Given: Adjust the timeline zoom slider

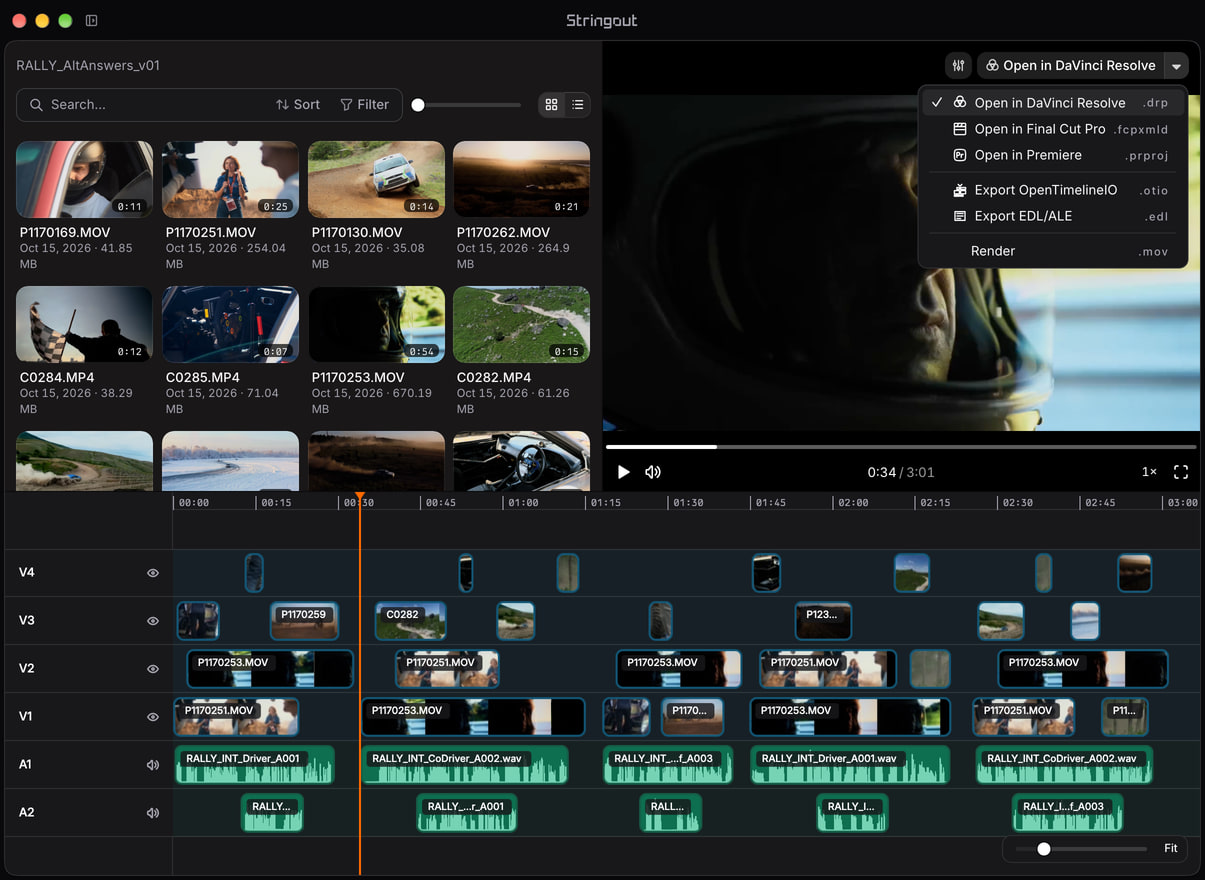Looking at the screenshot, I should [1081, 849].
